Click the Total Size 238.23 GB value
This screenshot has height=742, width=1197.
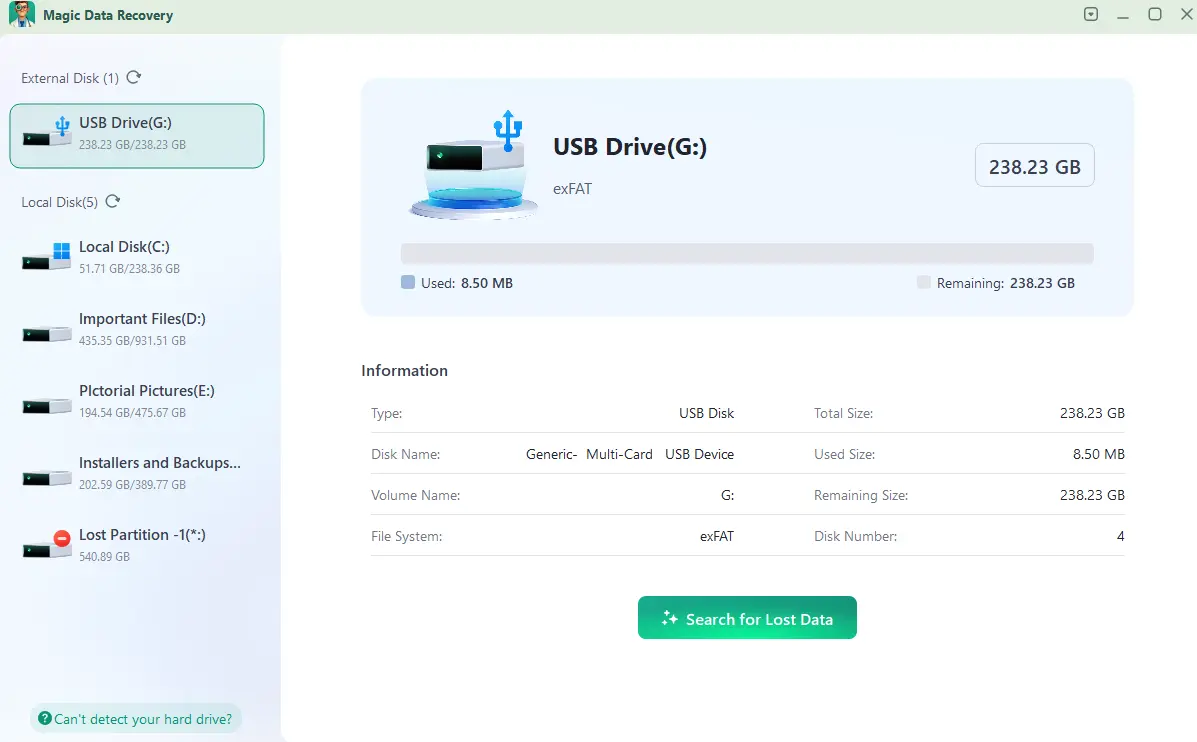(1092, 413)
